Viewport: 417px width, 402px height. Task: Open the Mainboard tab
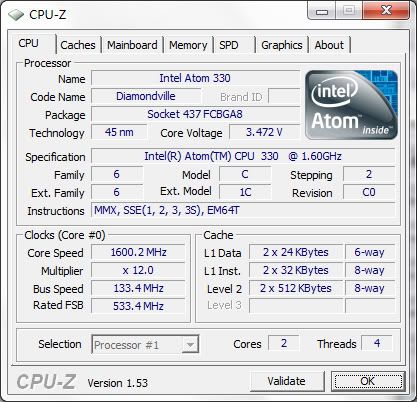click(132, 45)
